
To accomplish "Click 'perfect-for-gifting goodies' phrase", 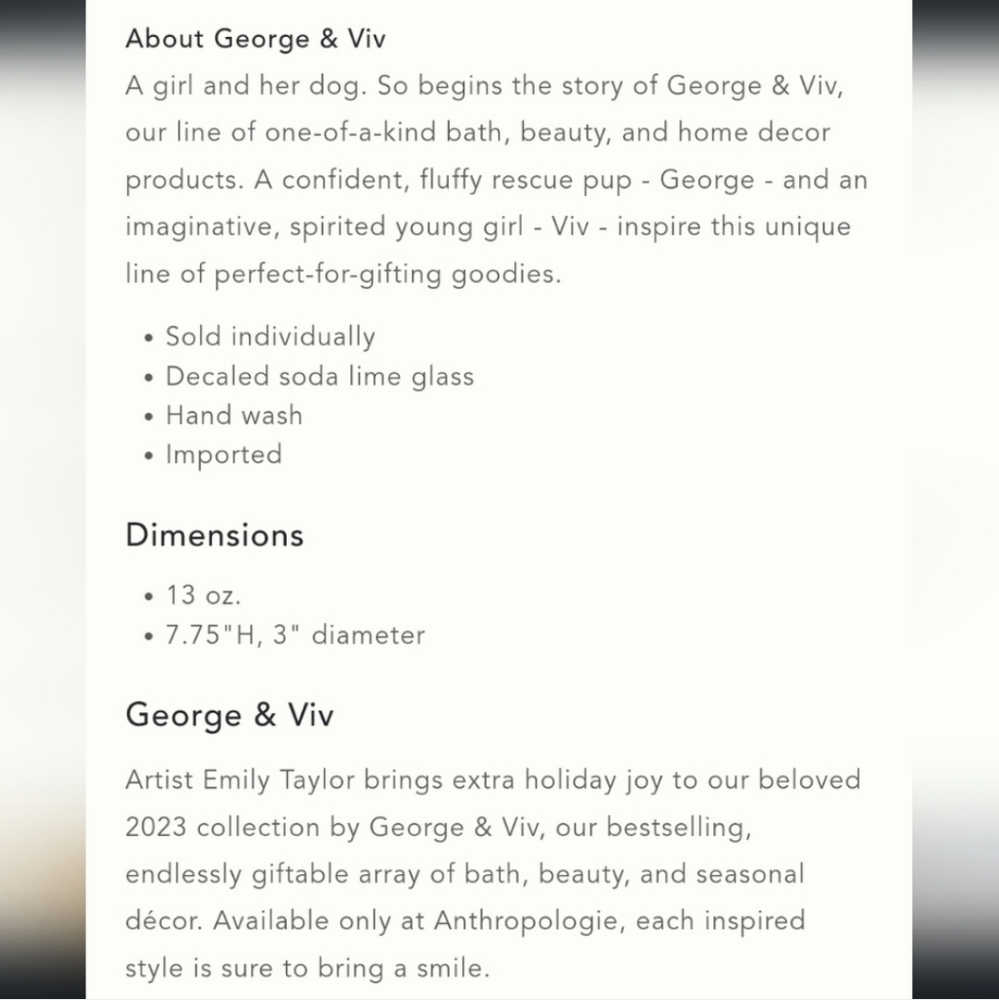I will click(387, 274).
